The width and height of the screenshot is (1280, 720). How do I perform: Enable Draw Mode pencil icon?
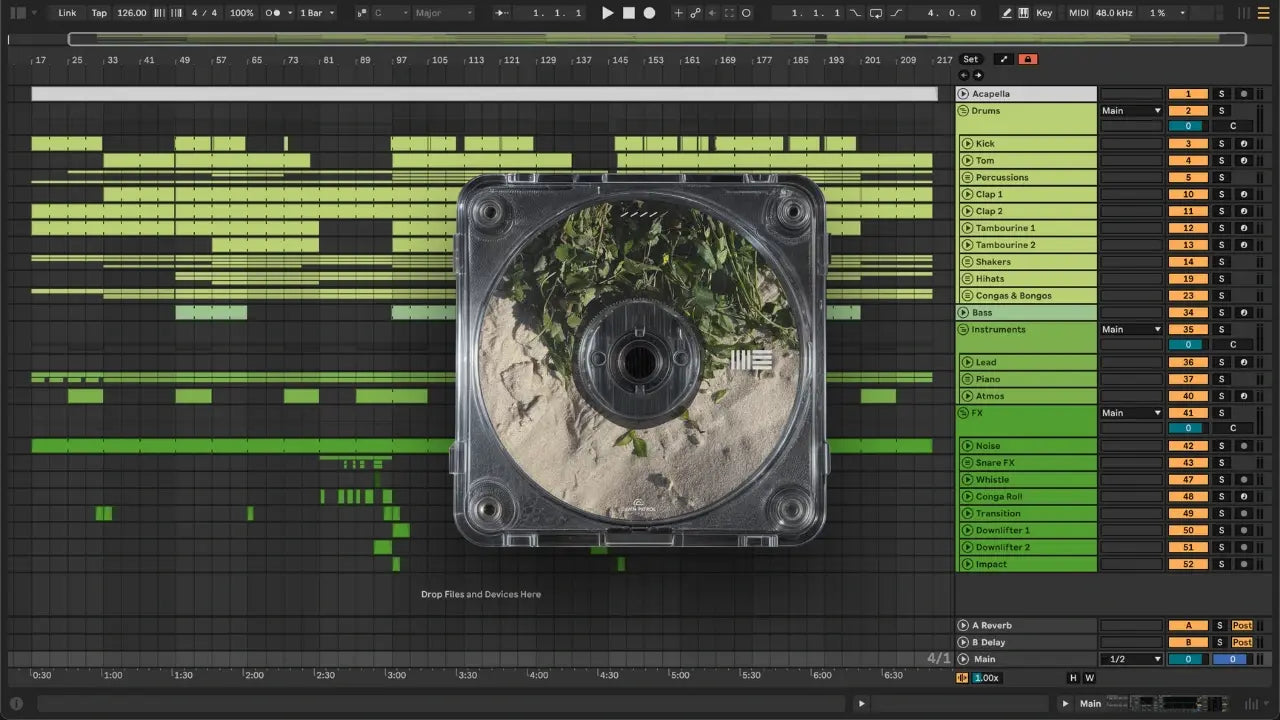coord(1005,13)
